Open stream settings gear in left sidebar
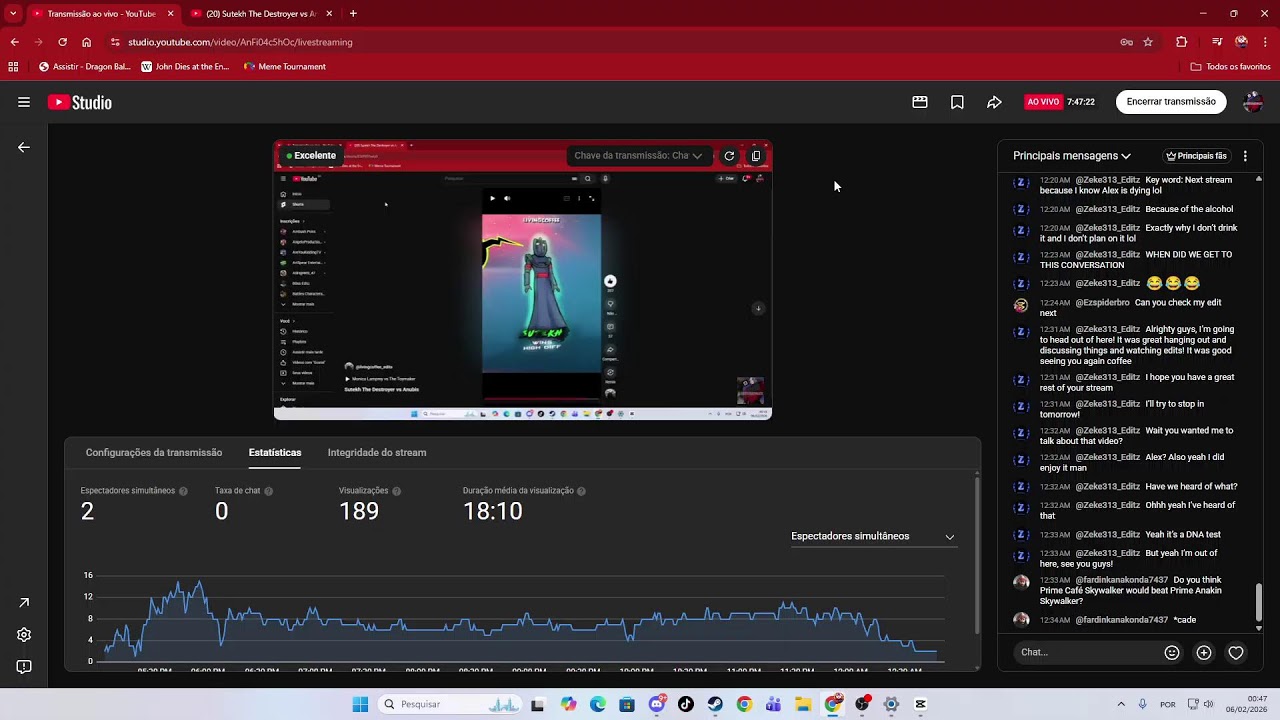This screenshot has height=720, width=1280. tap(24, 635)
